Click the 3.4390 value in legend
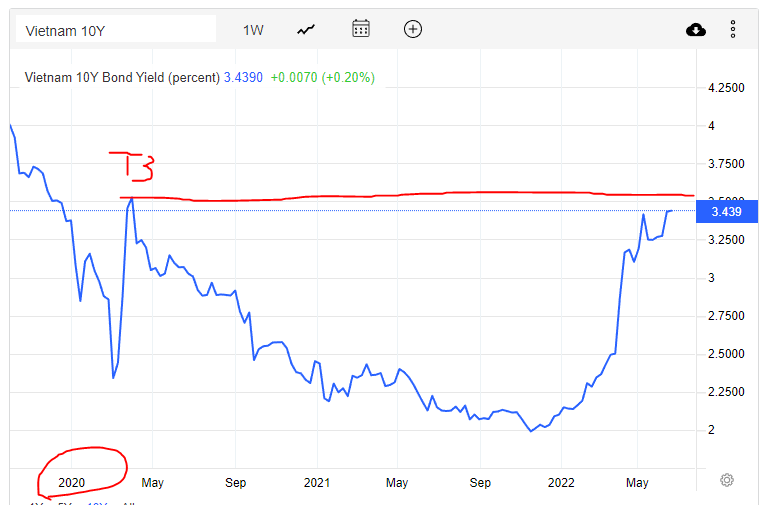 [243, 78]
